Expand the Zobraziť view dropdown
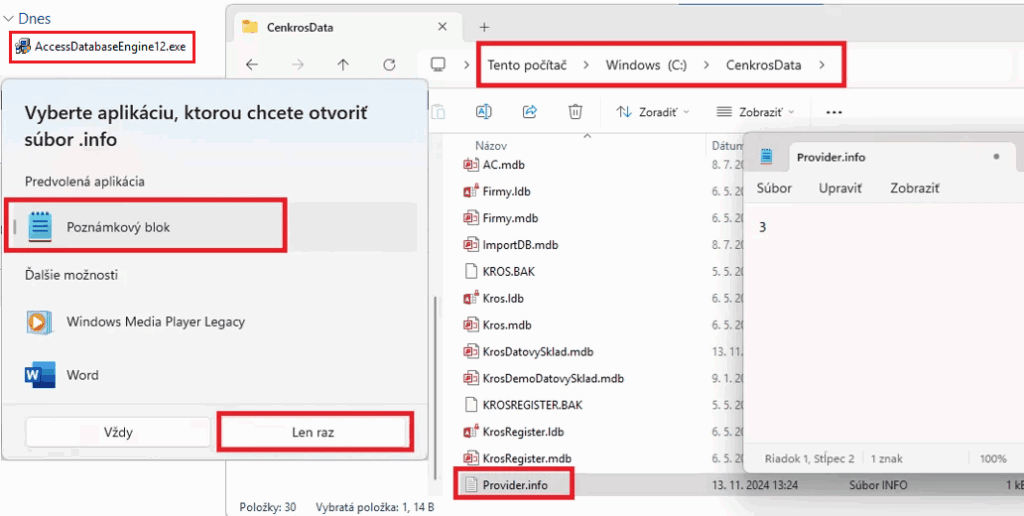This screenshot has height=516, width=1024. 755,112
